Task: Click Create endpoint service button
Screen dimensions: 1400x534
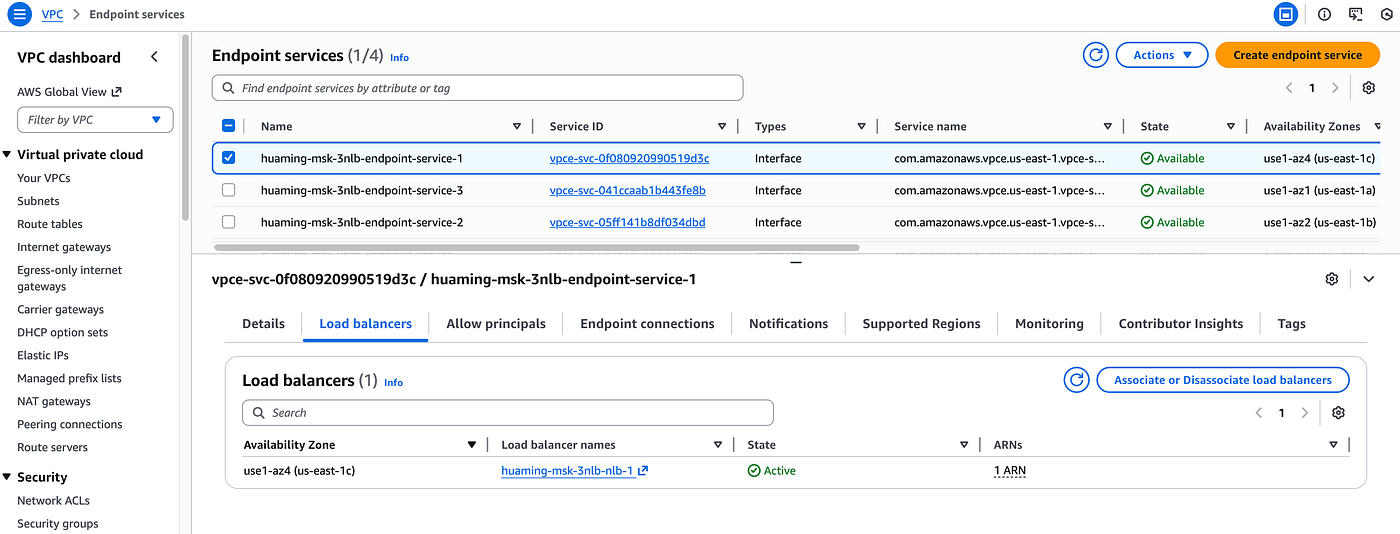Action: coord(1297,55)
